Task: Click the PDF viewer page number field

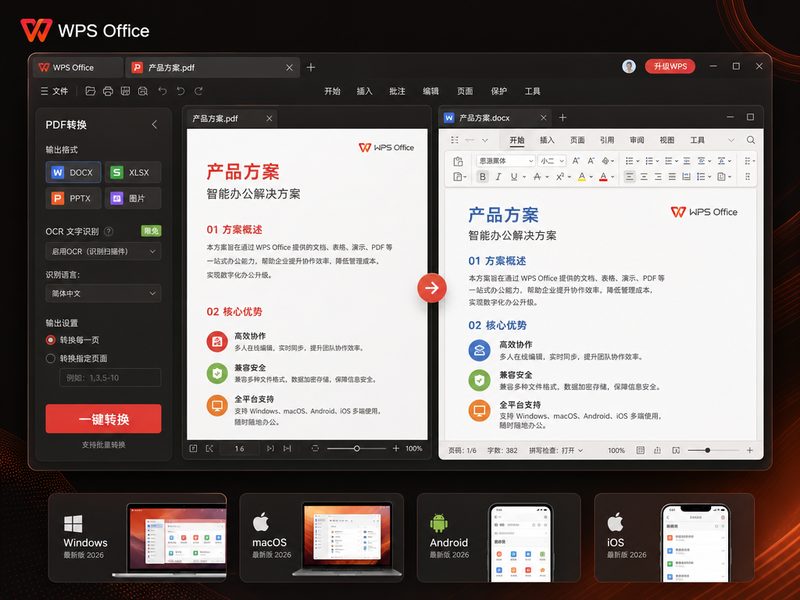Action: (x=239, y=448)
